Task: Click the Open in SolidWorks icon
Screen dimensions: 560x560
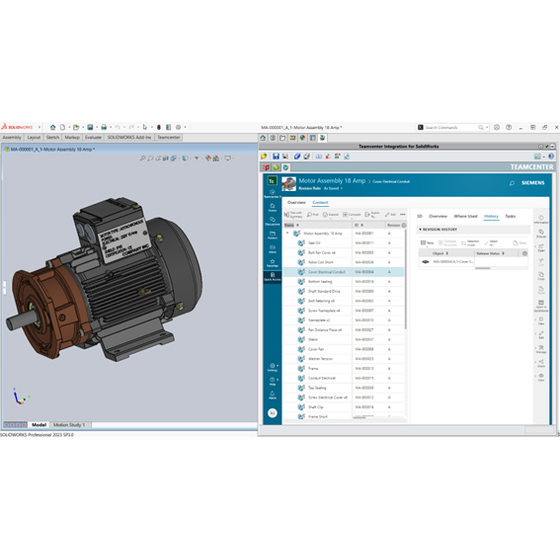Action: coord(541,306)
